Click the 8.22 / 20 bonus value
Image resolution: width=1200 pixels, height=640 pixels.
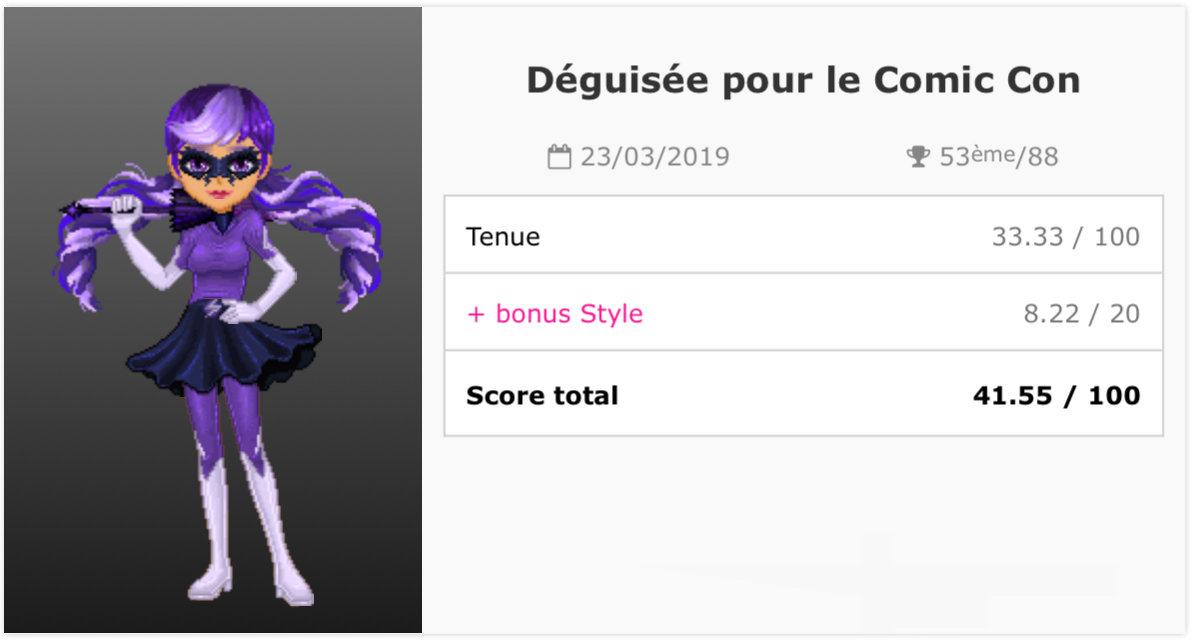[1081, 314]
